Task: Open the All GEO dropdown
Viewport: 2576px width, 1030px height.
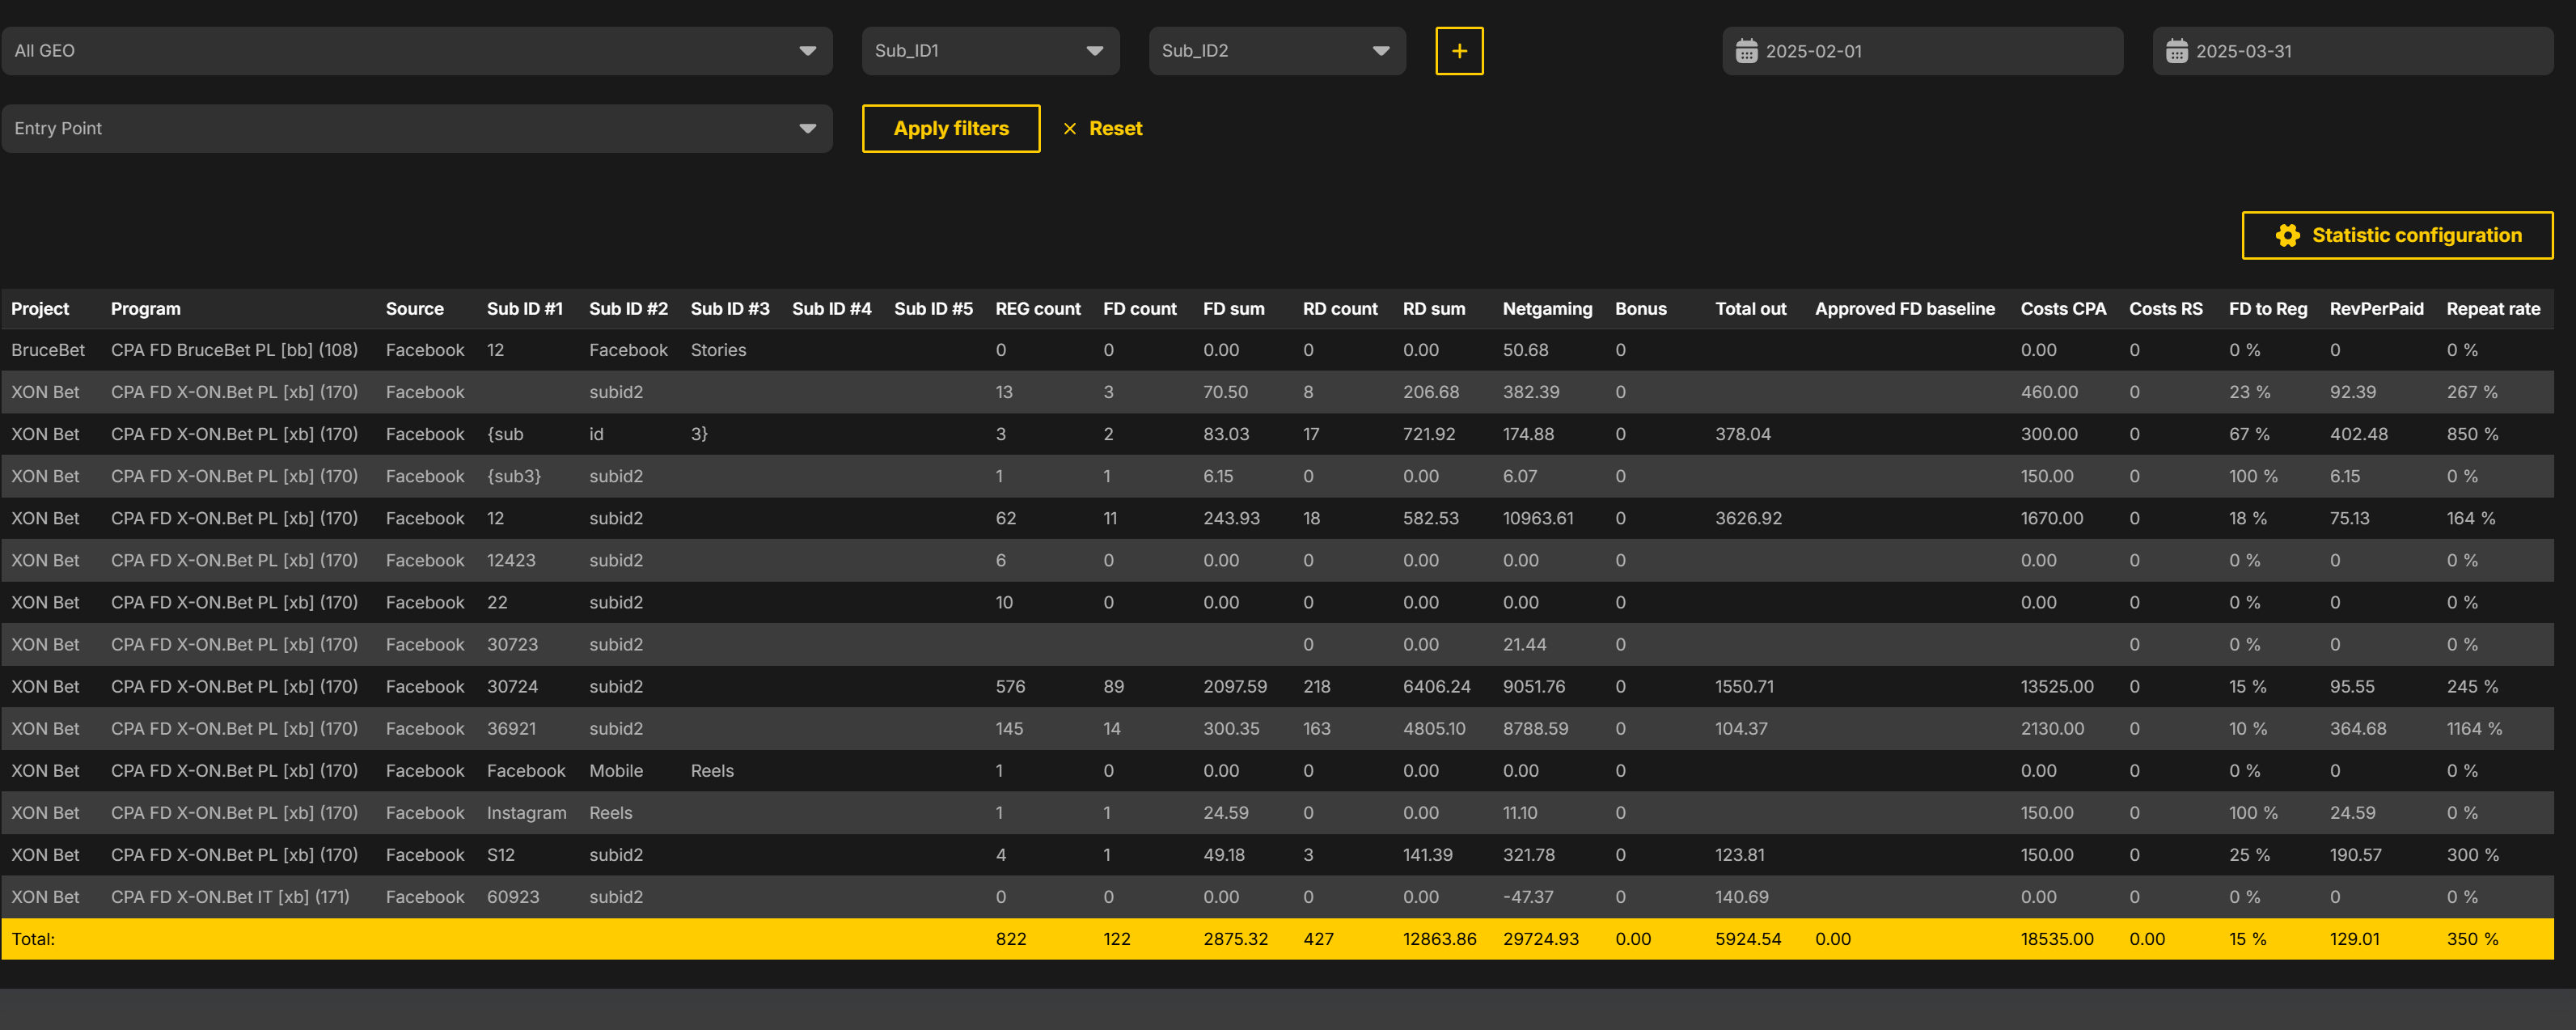Action: click(417, 51)
